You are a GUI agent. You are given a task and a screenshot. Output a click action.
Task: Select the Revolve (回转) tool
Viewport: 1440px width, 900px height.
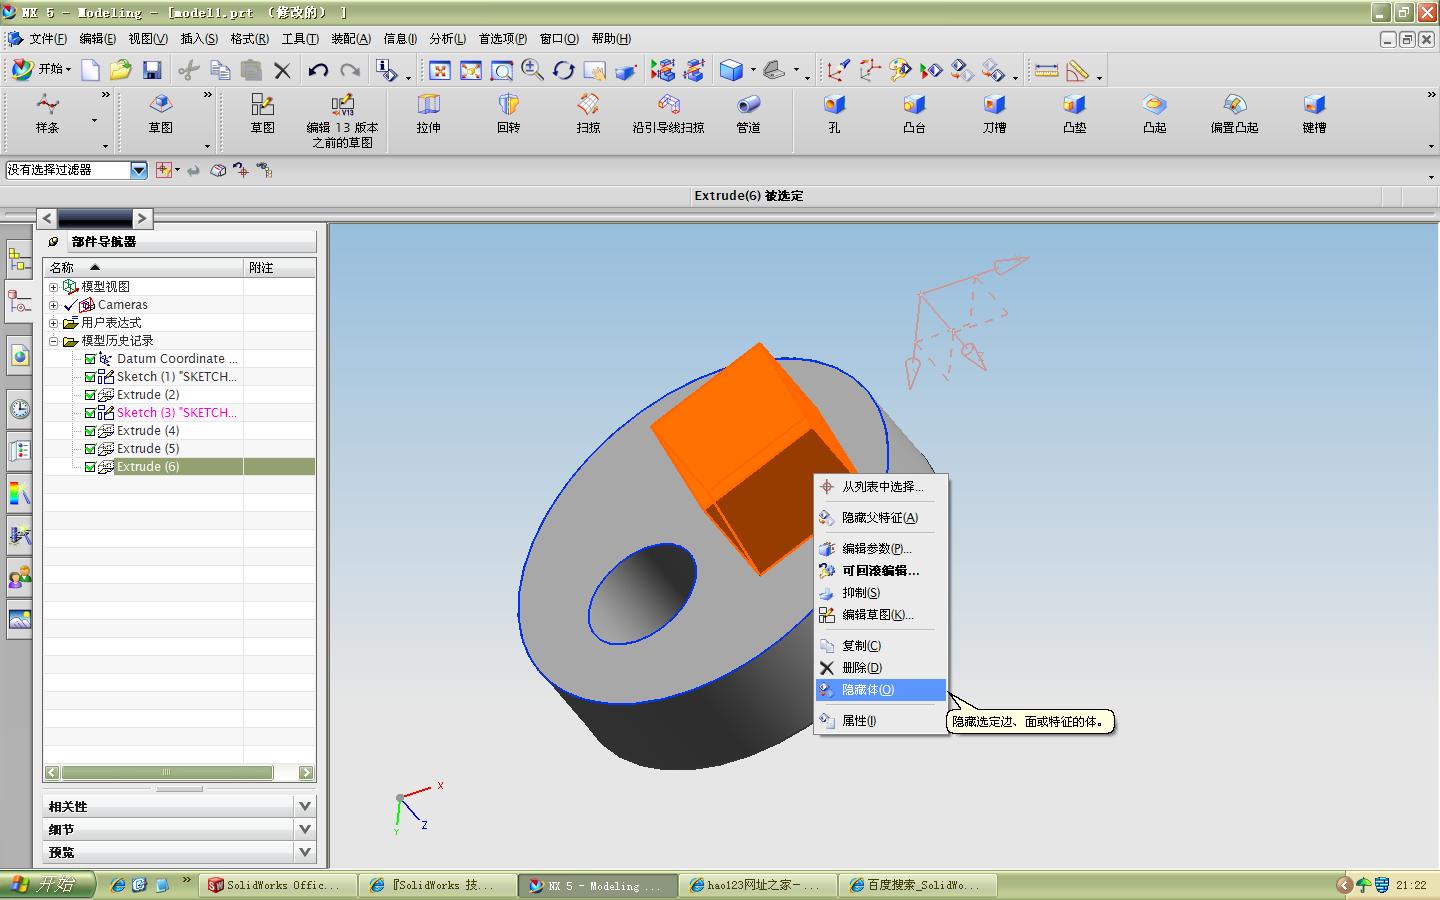click(509, 114)
